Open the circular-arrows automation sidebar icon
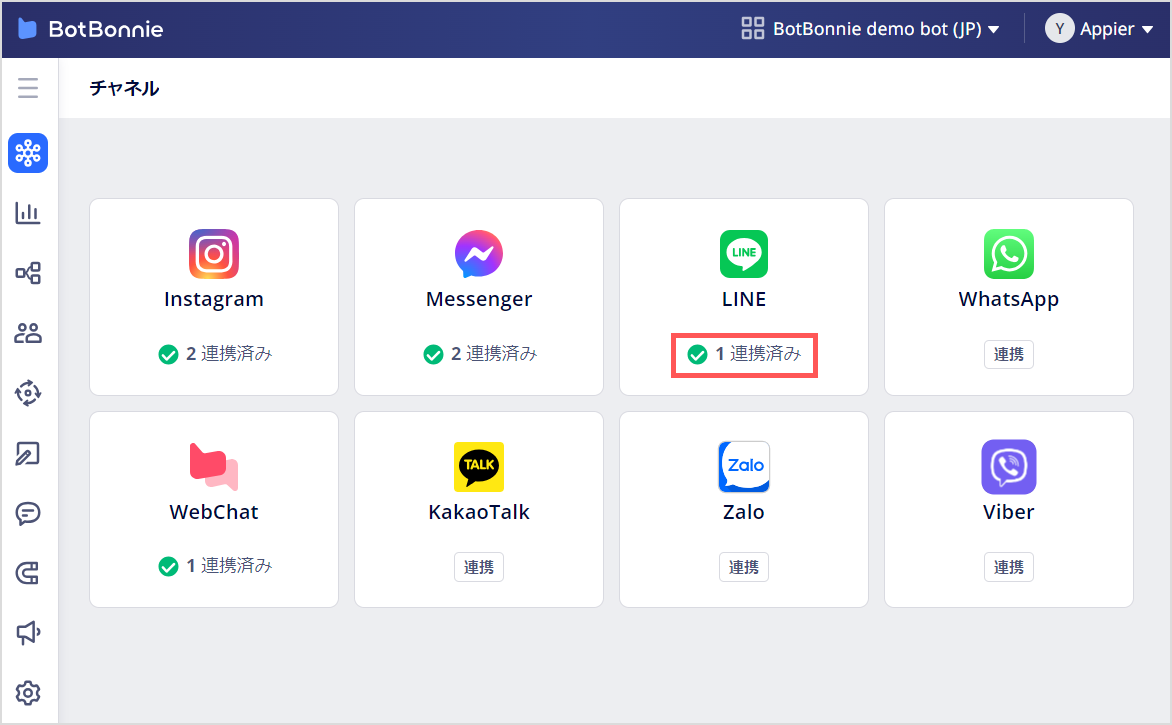Image resolution: width=1172 pixels, height=725 pixels. 28,393
